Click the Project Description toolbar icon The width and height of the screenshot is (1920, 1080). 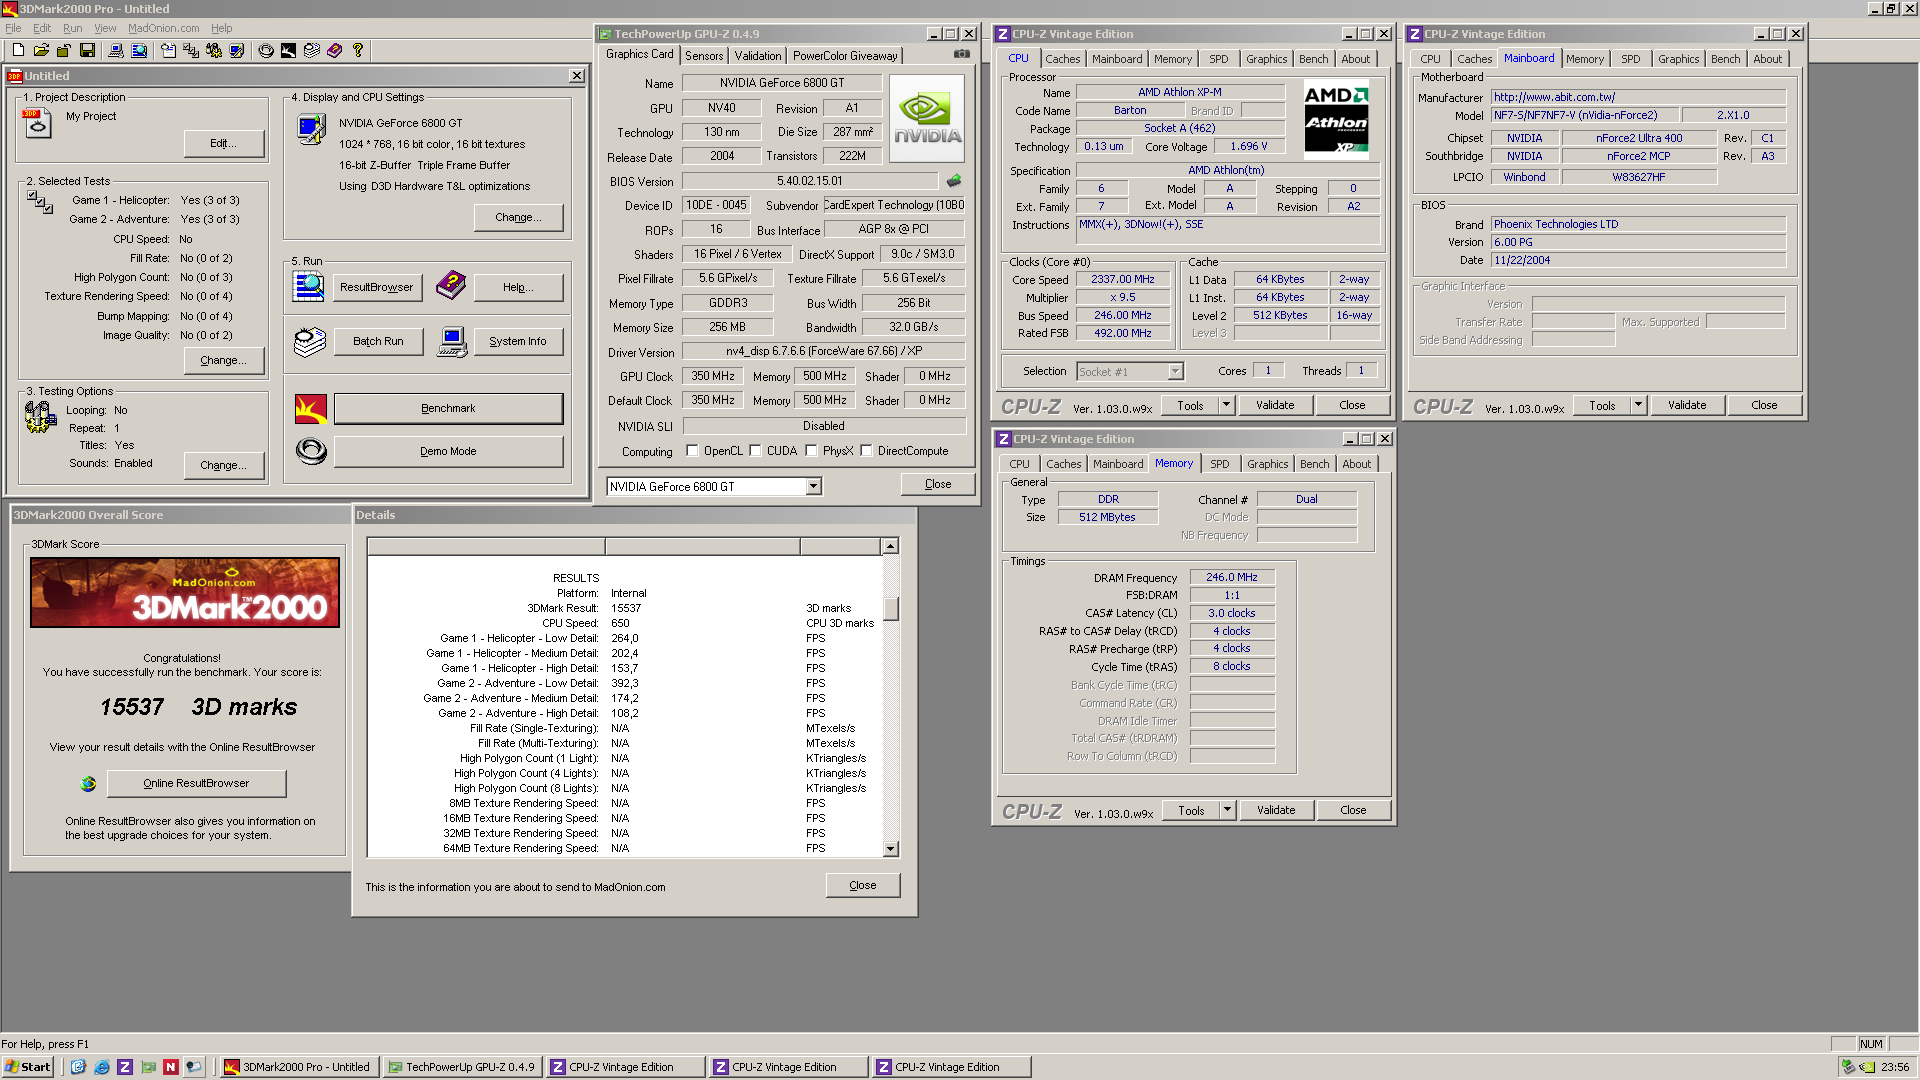[x=168, y=50]
